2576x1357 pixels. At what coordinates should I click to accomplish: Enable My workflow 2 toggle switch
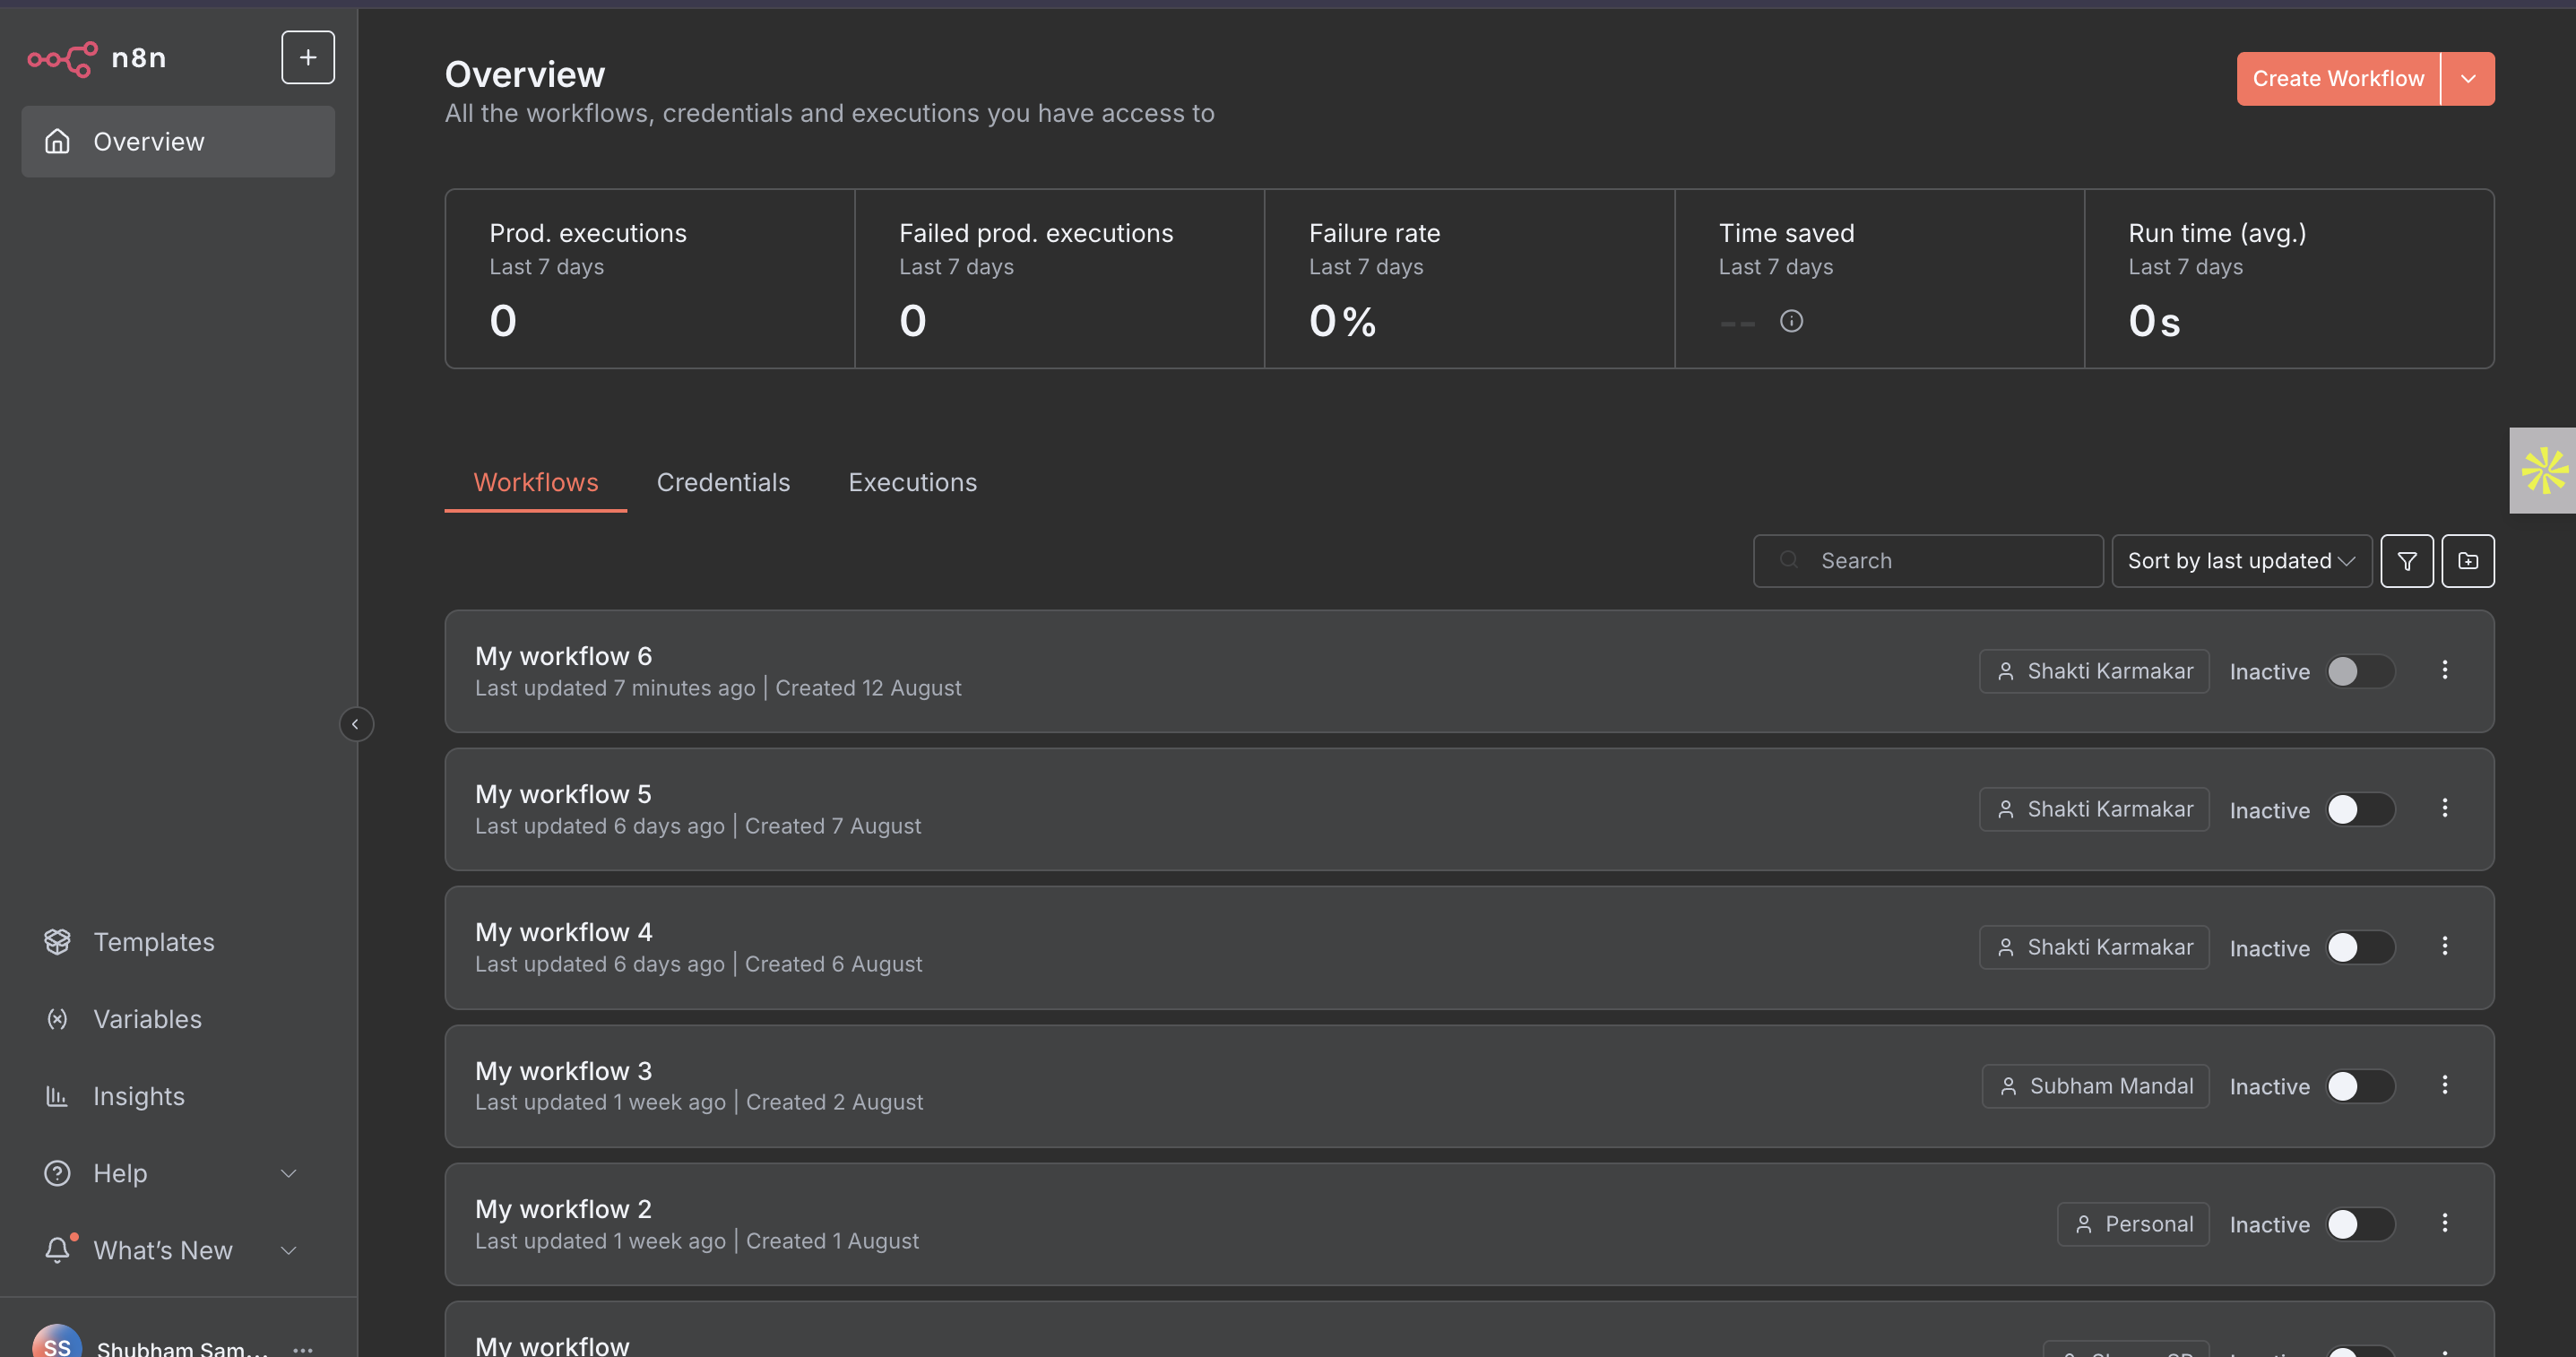click(x=2359, y=1224)
